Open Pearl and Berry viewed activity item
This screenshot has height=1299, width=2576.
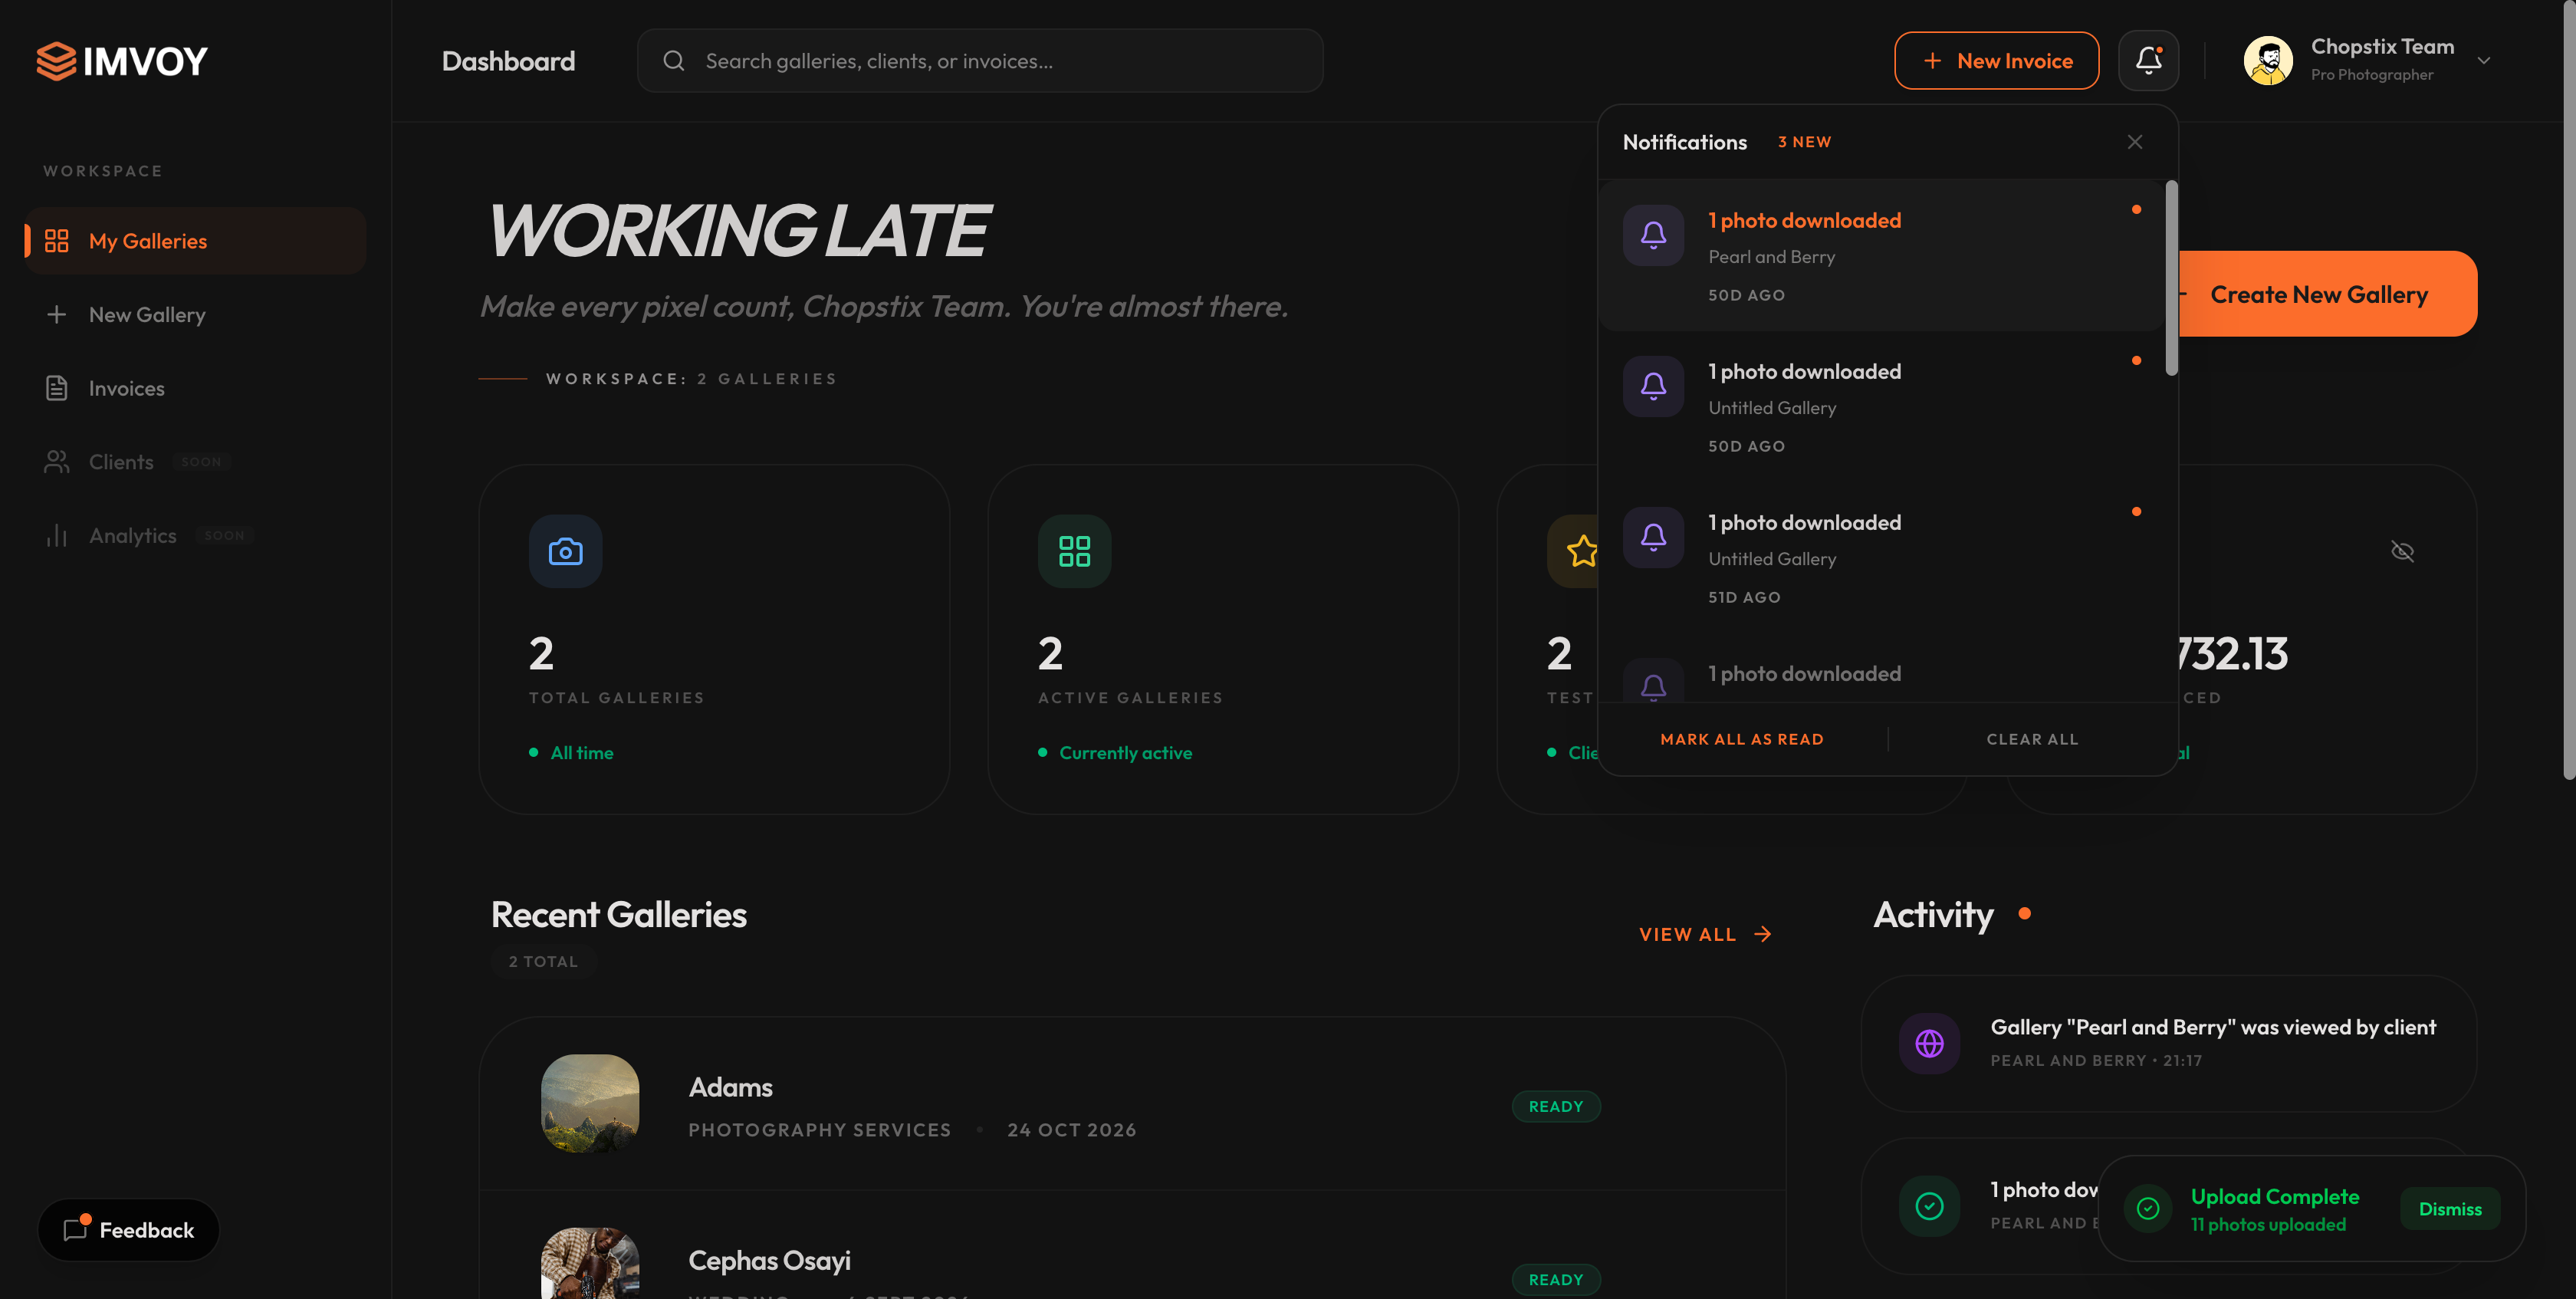point(2168,1043)
